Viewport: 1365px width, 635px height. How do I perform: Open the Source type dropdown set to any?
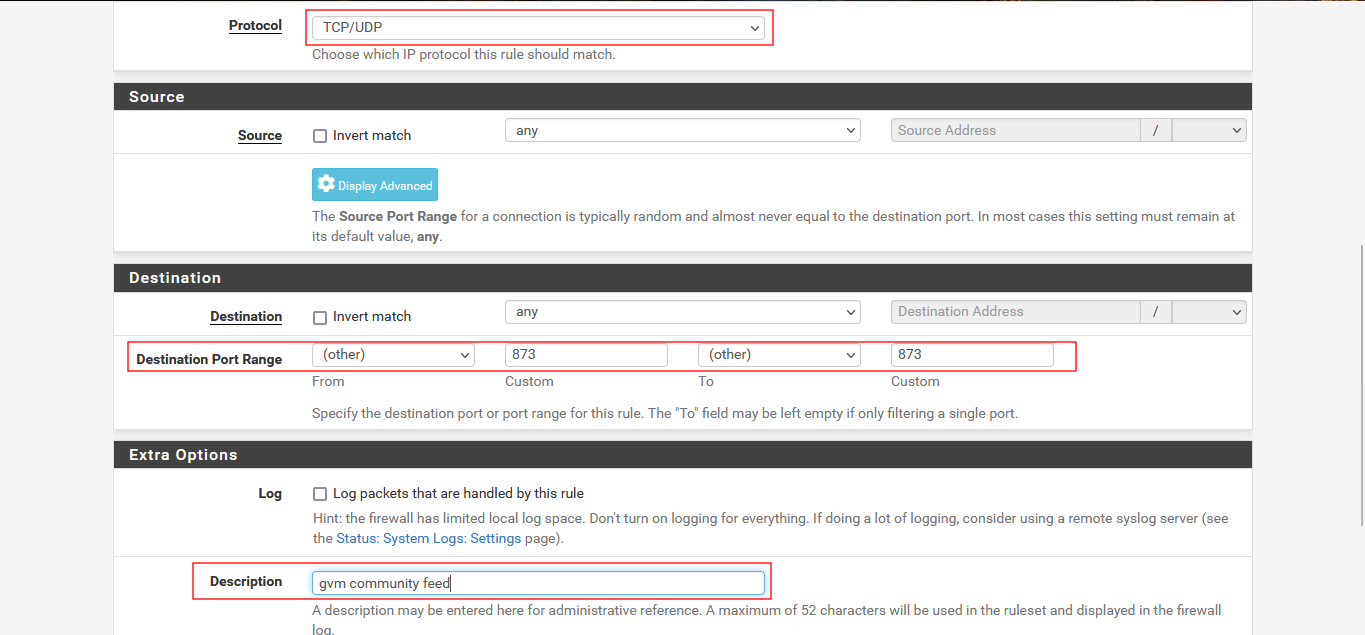point(682,131)
